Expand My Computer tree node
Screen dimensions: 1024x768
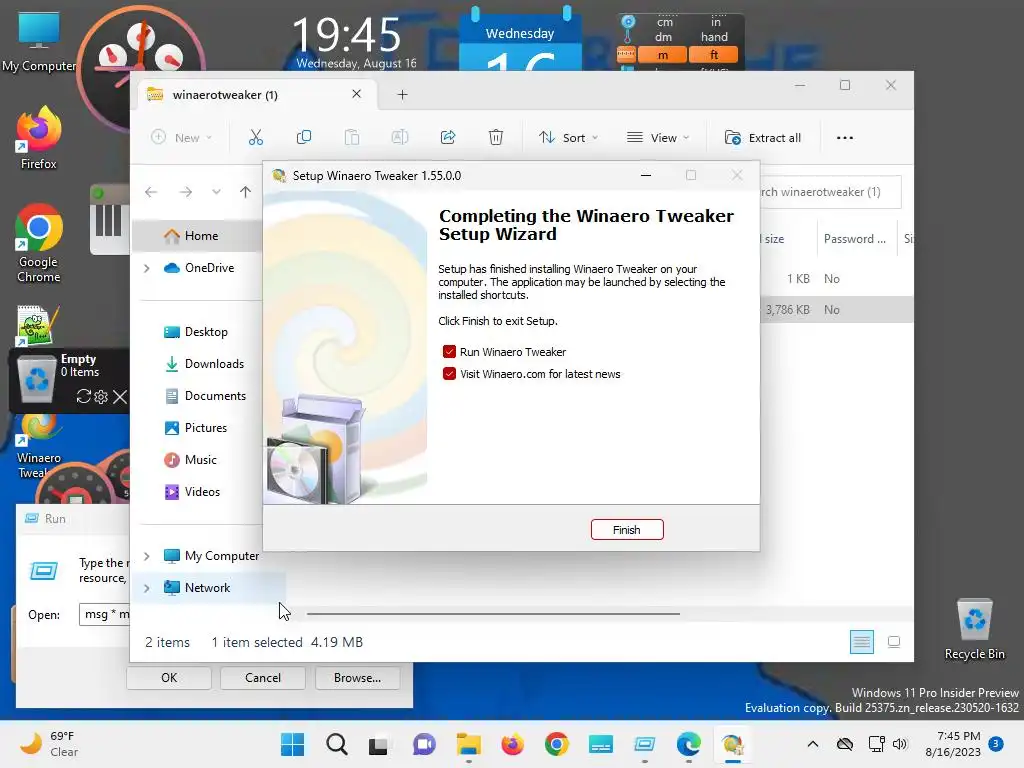tap(147, 556)
